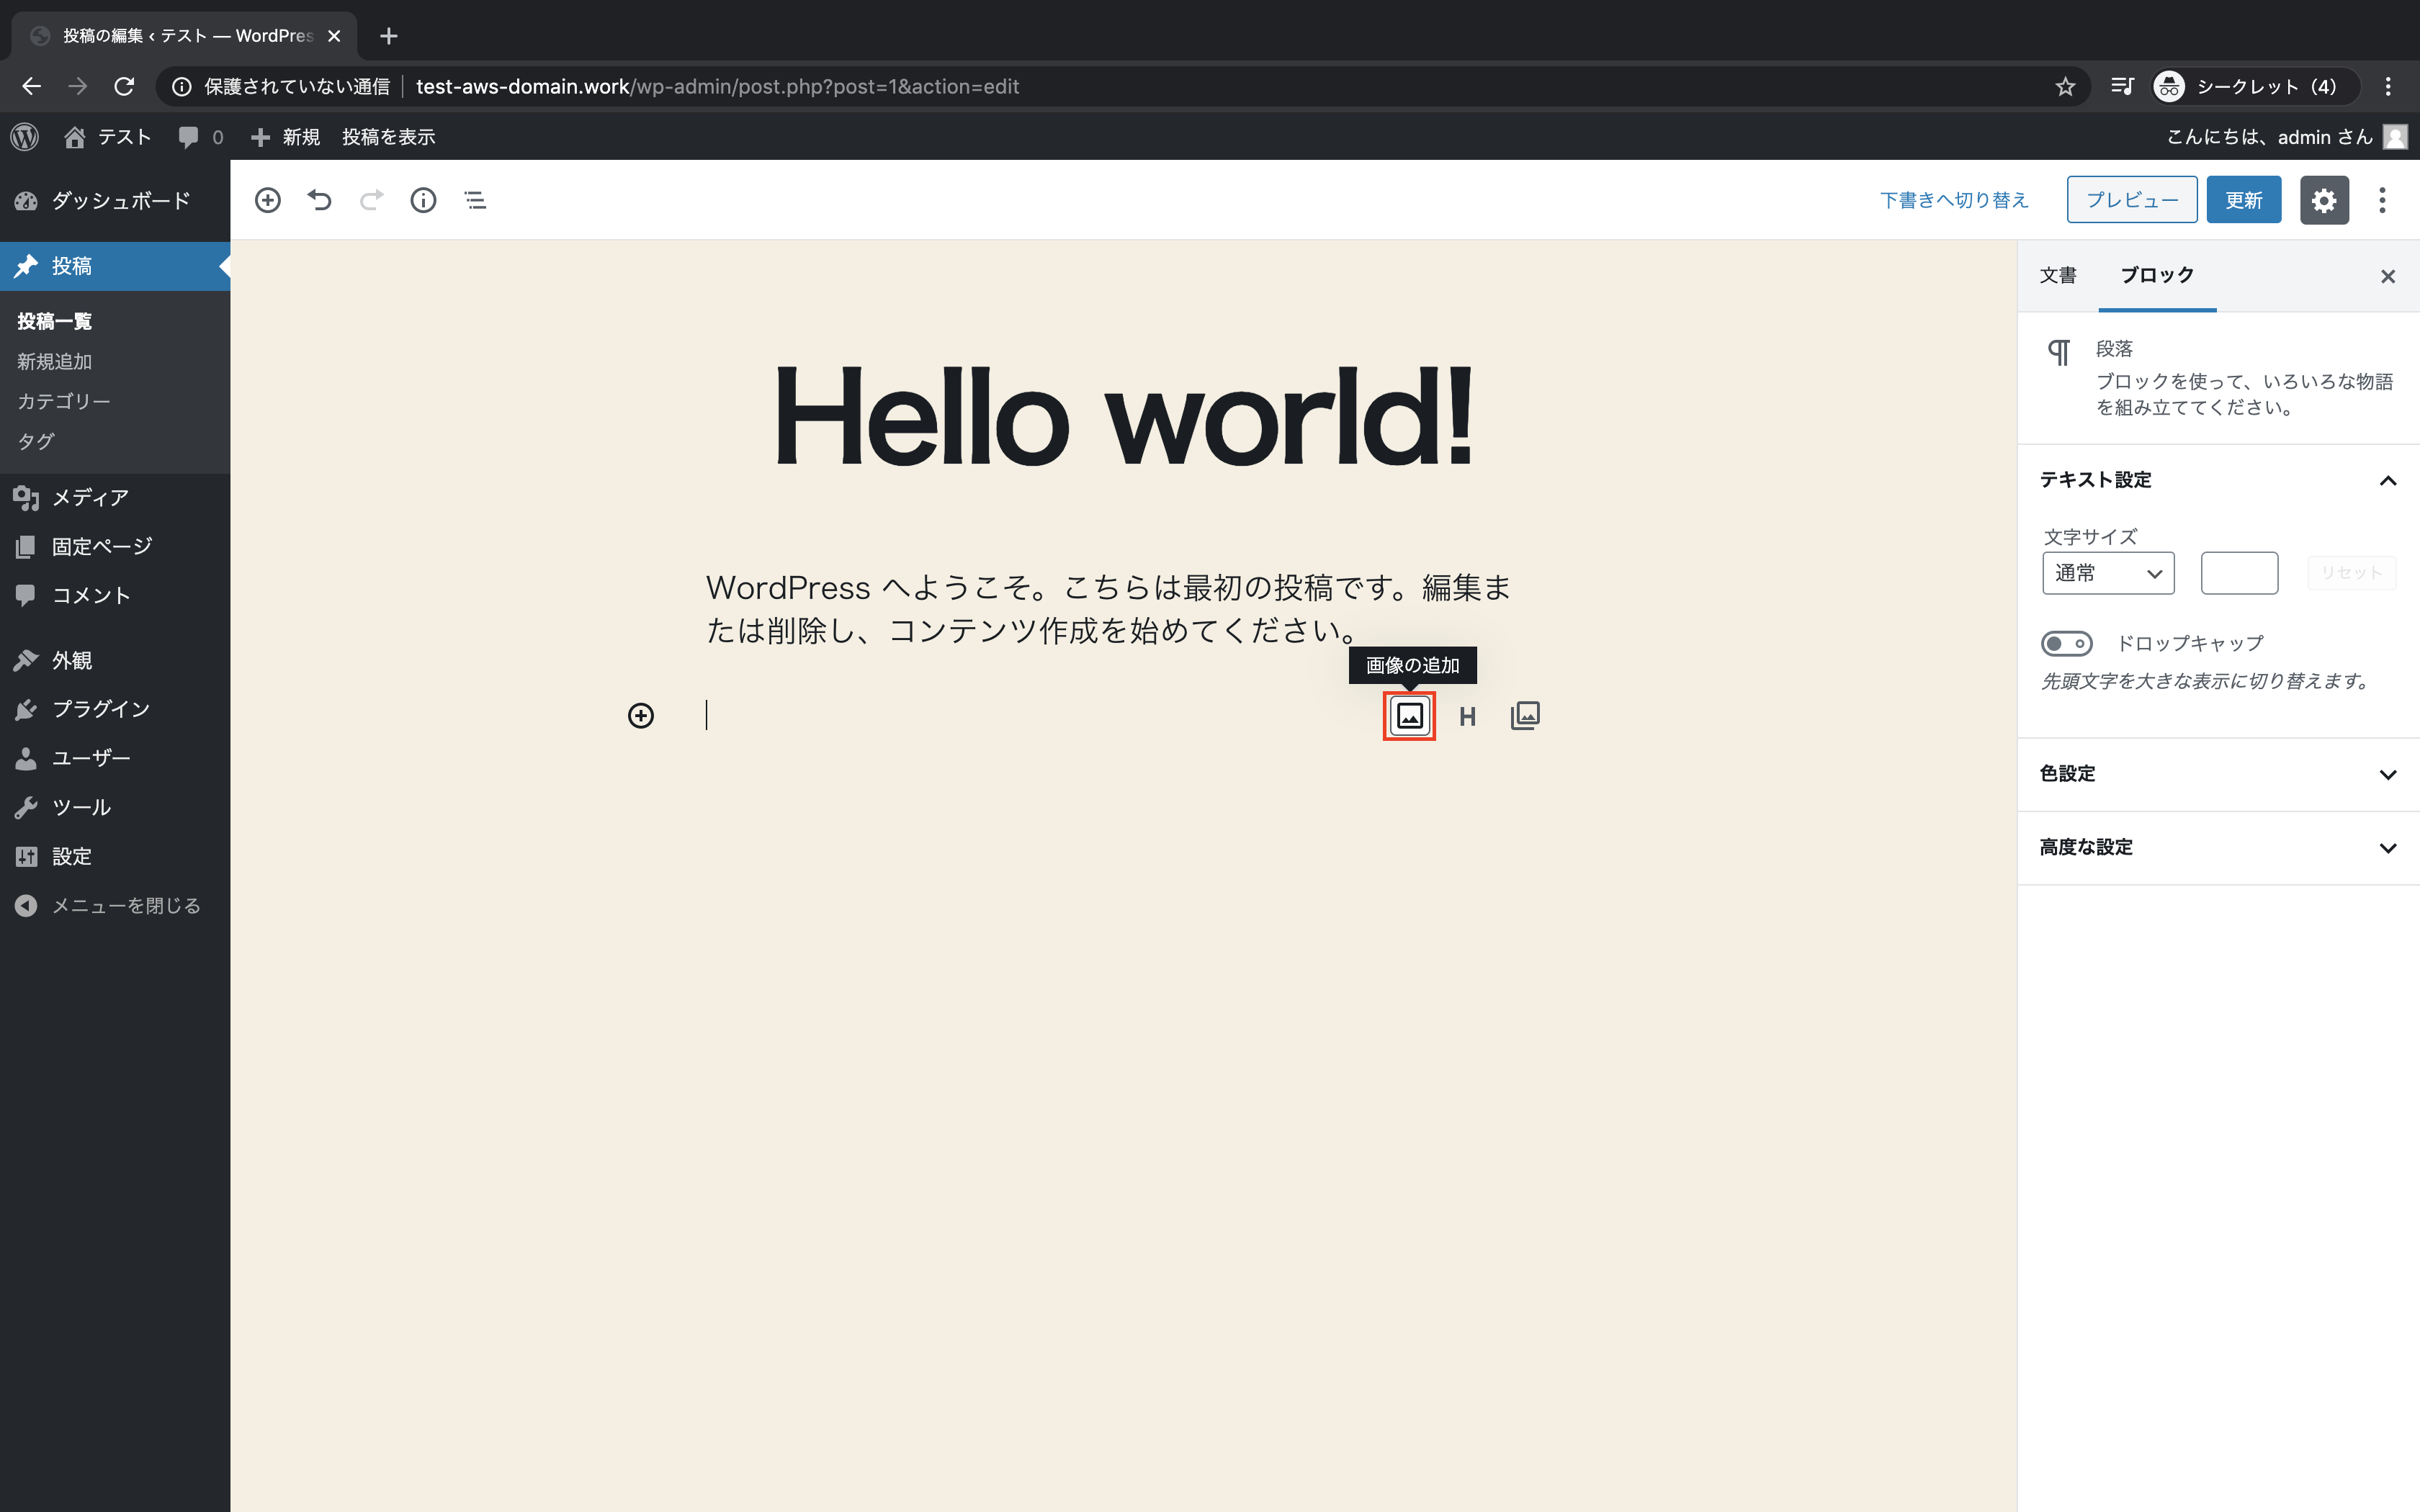Enable the ドロップキャップ toggle
Image resolution: width=2420 pixels, height=1512 pixels.
(2066, 643)
